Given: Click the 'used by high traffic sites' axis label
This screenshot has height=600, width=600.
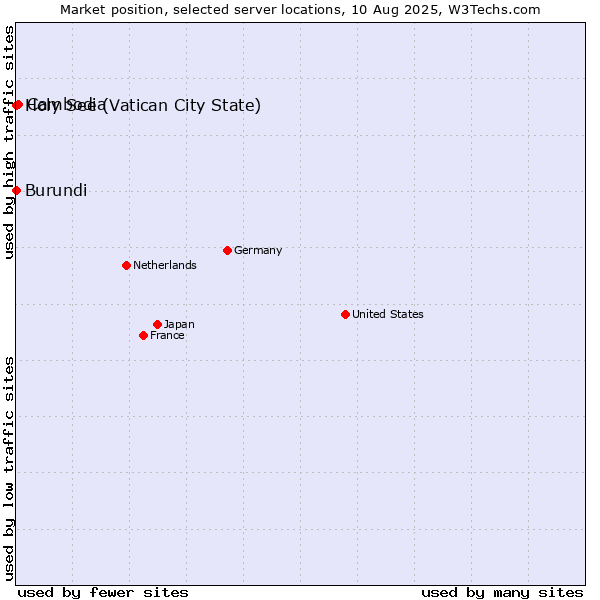Looking at the screenshot, I should [x=8, y=142].
